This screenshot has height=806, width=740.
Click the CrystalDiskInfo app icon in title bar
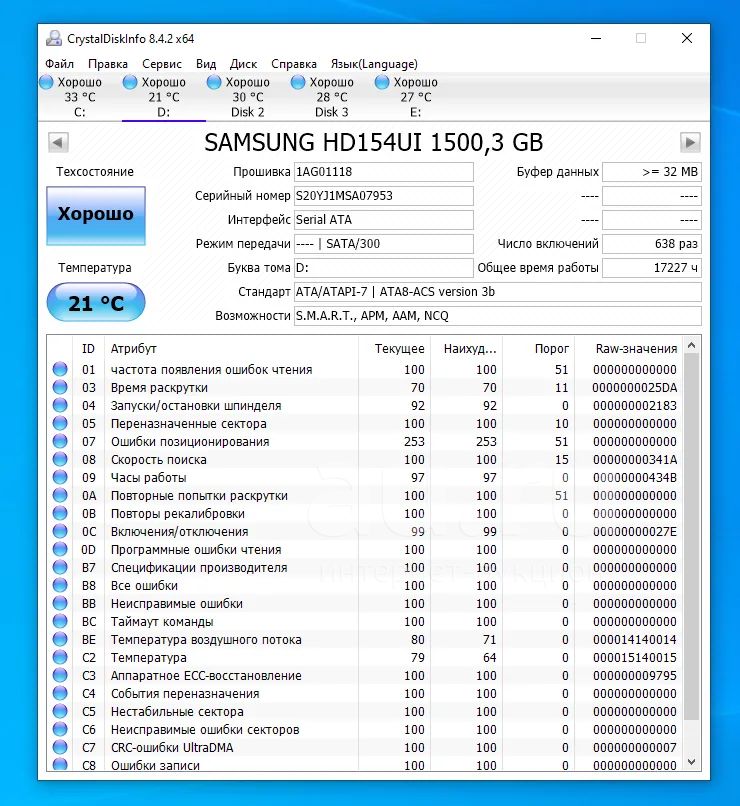coord(53,39)
